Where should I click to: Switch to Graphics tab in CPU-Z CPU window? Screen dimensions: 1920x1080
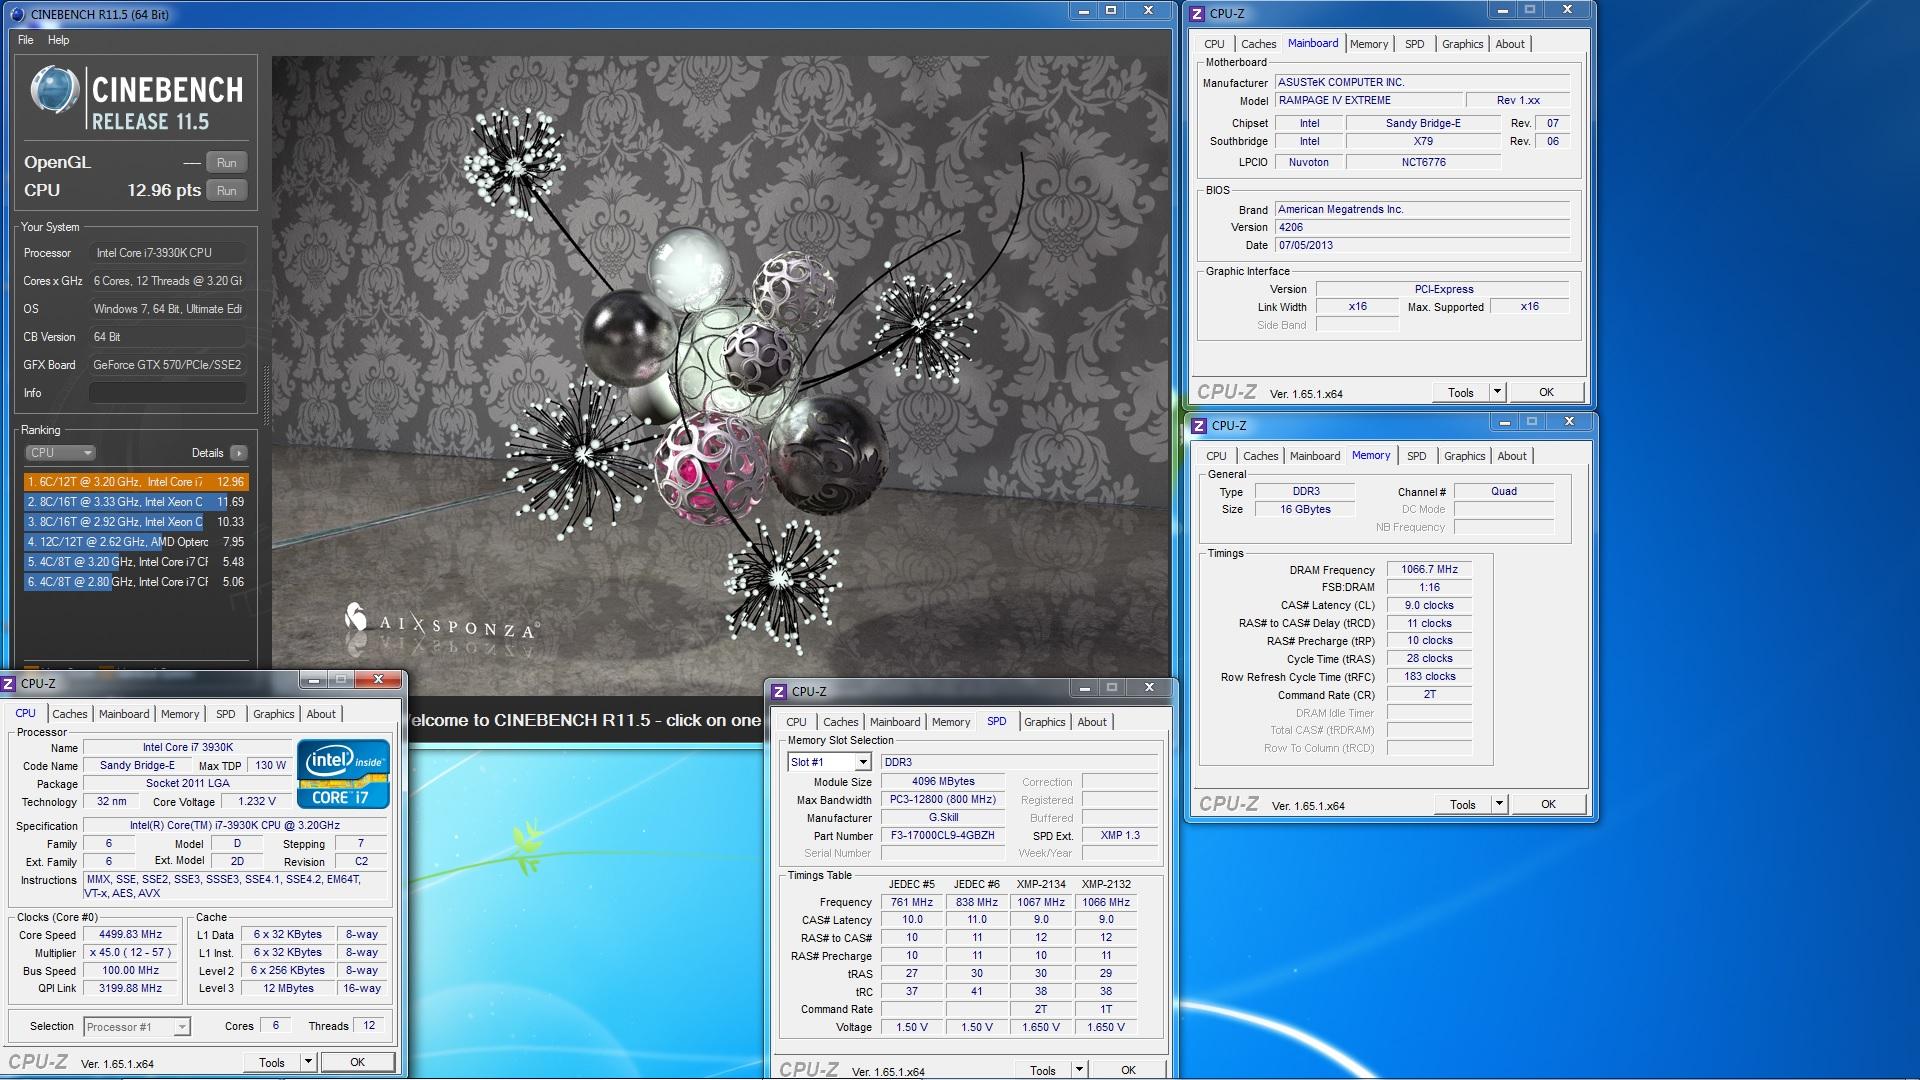point(273,714)
